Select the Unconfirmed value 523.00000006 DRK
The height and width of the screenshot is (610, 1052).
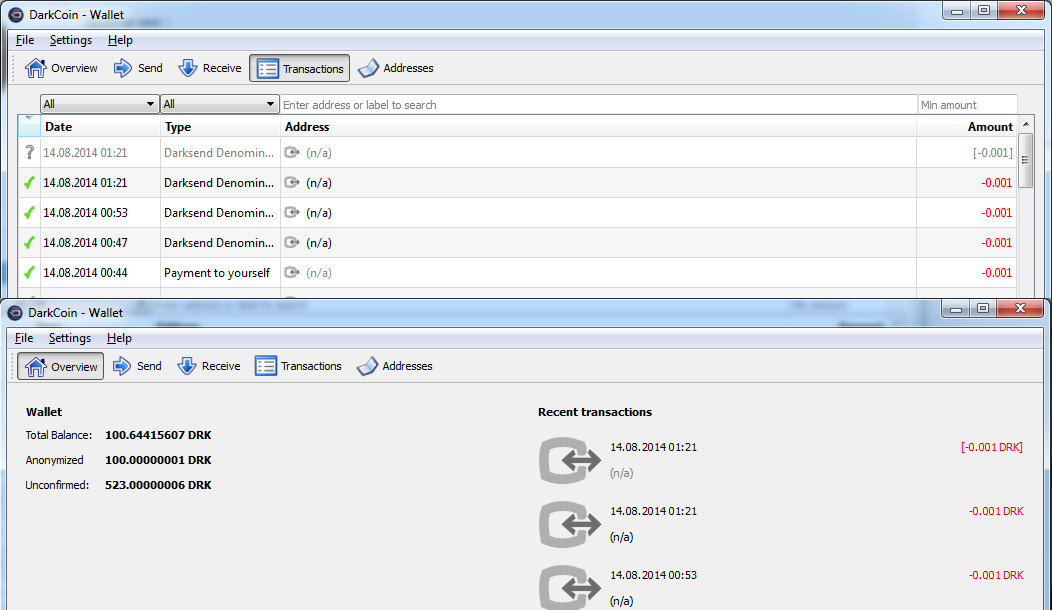pos(158,485)
